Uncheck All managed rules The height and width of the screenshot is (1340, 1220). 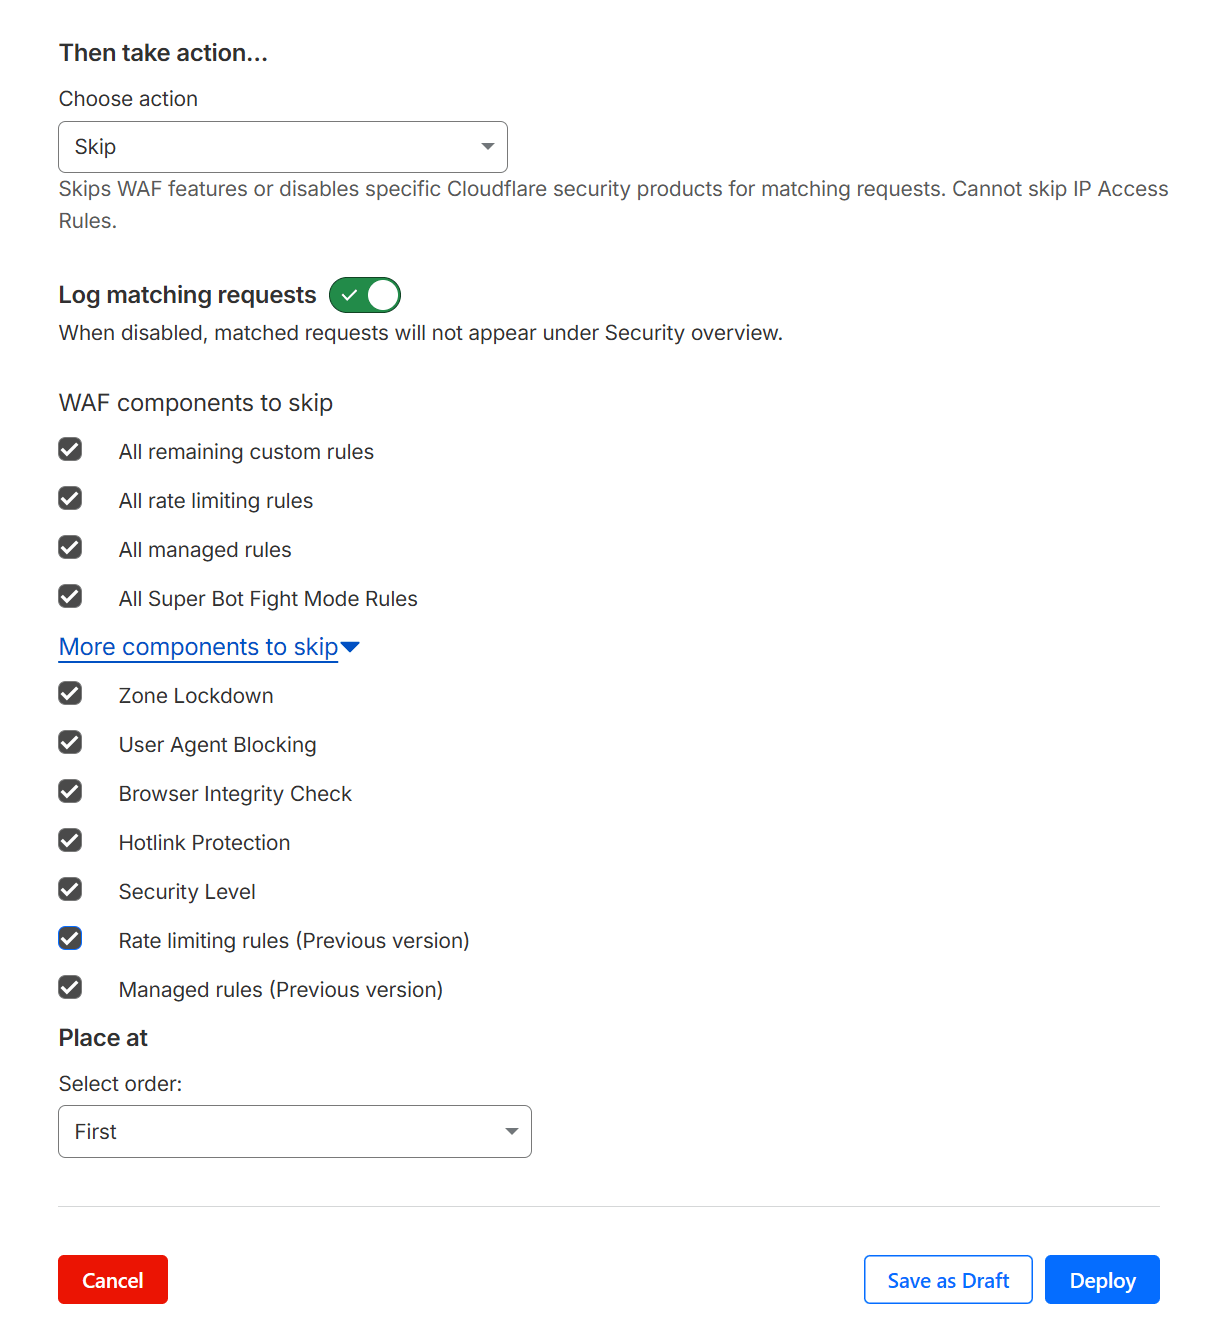coord(70,547)
